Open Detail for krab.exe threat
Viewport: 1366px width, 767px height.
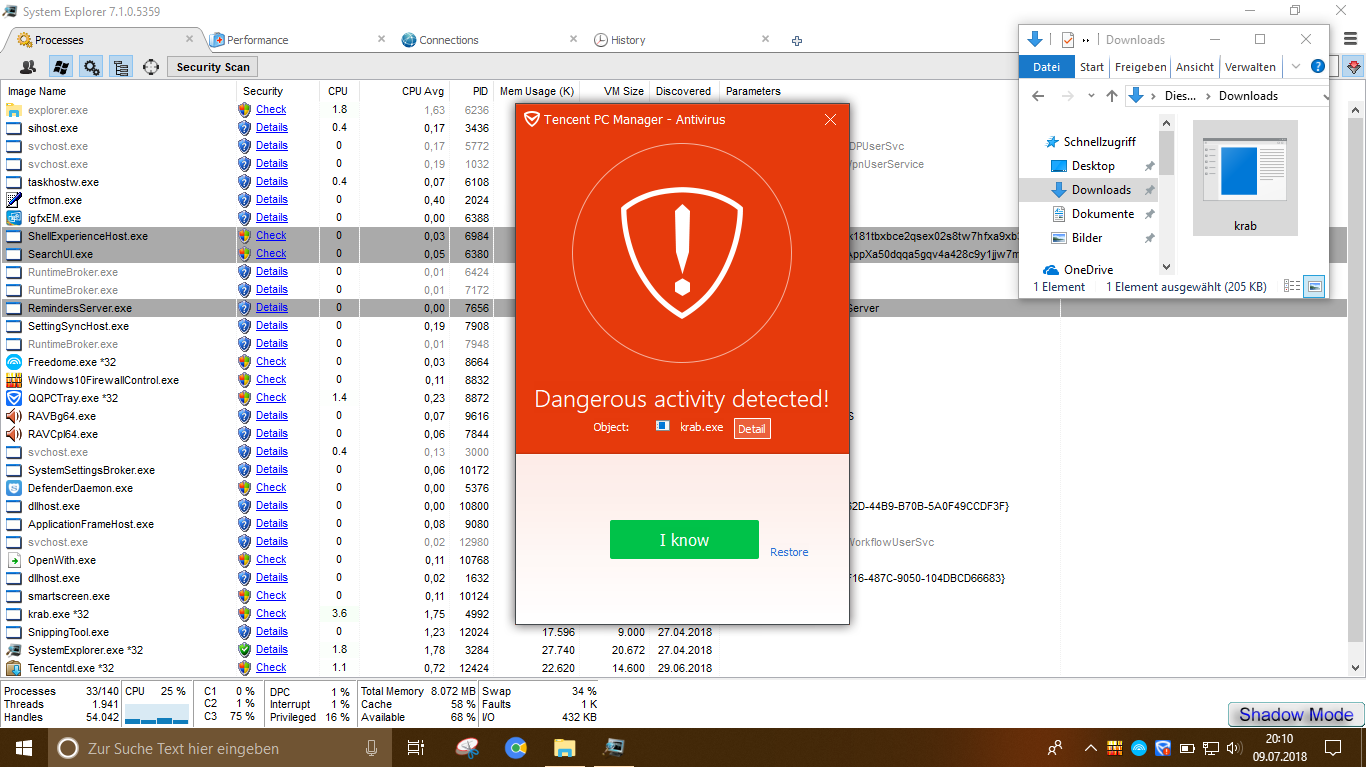pyautogui.click(x=752, y=429)
